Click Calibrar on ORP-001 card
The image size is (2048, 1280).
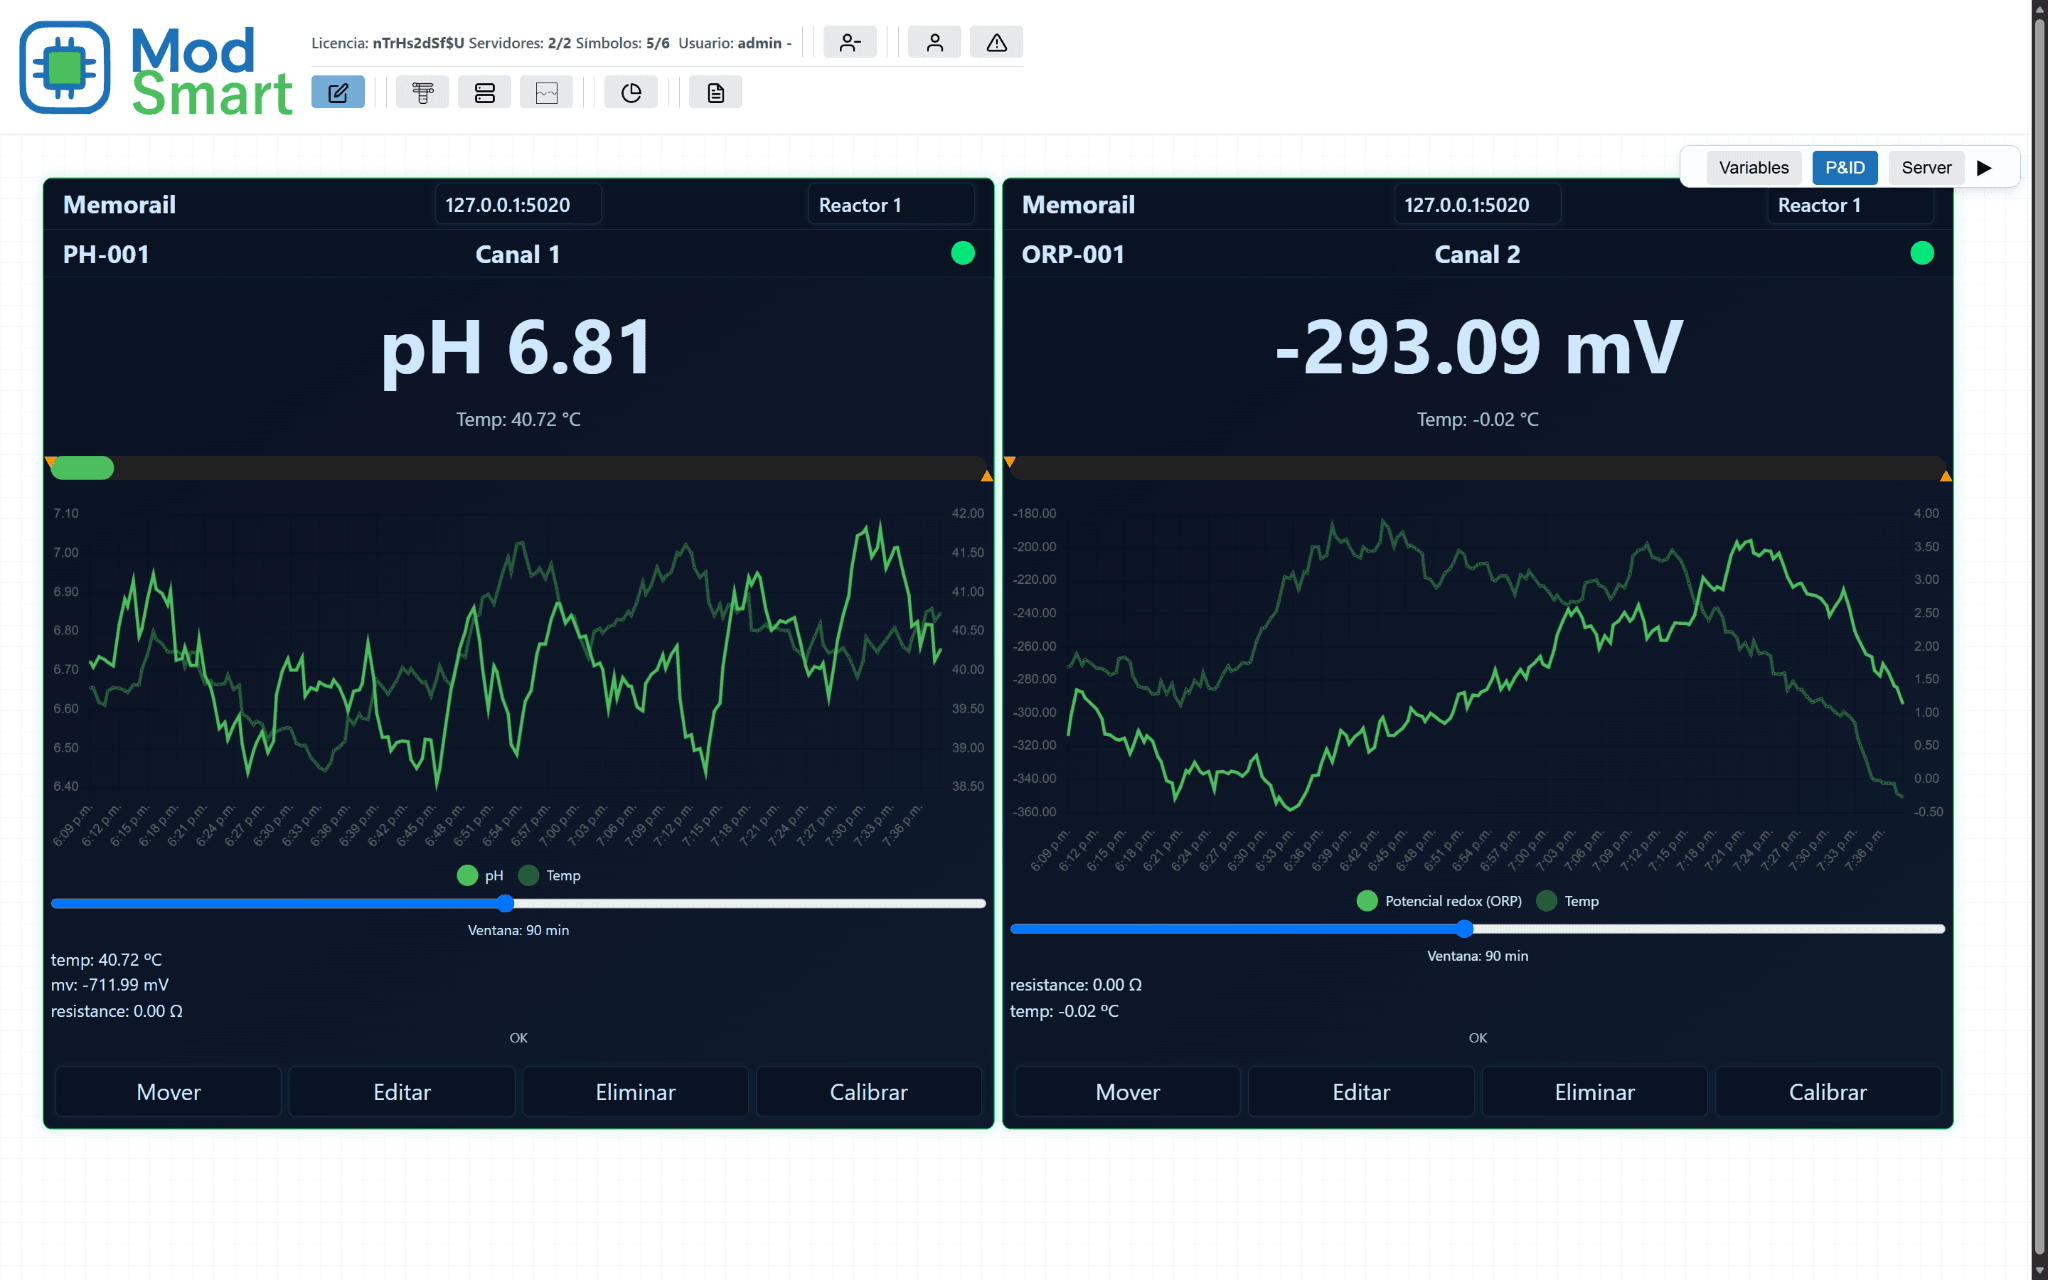[1828, 1092]
